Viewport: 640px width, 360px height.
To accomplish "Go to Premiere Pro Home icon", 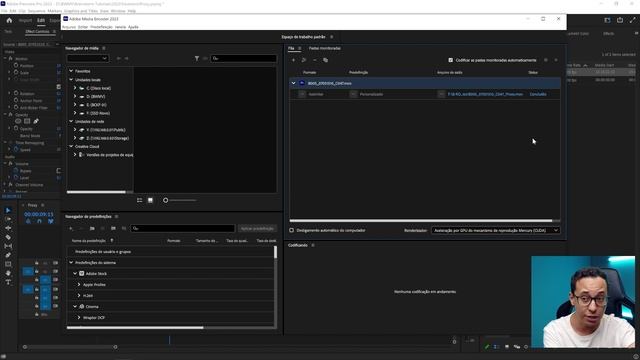I will pyautogui.click(x=9, y=20).
